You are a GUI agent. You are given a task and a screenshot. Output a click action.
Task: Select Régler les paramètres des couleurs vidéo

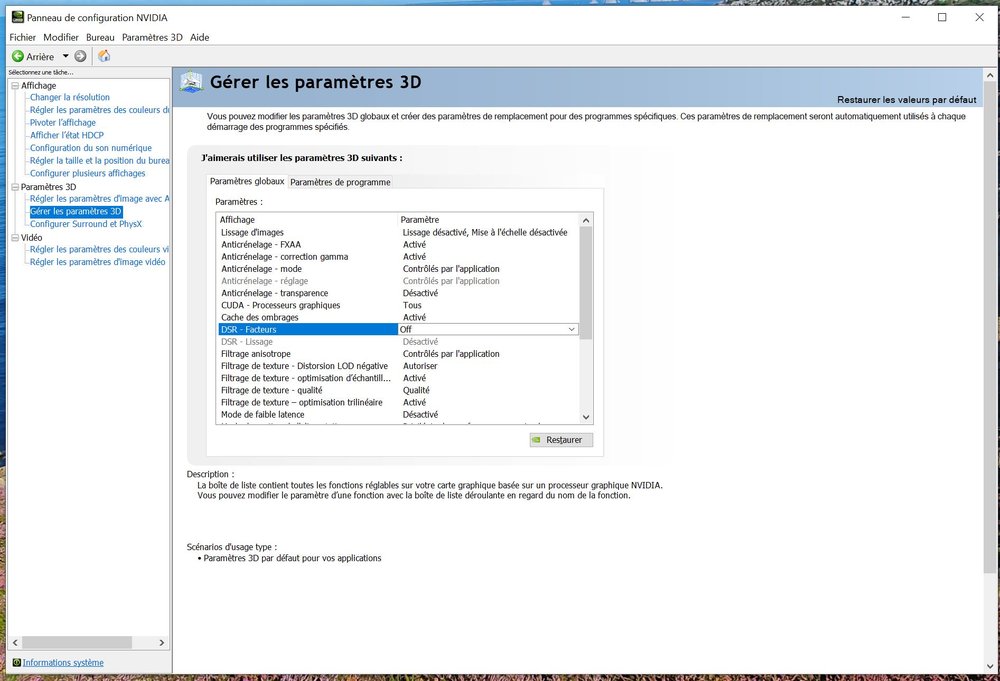pos(99,249)
